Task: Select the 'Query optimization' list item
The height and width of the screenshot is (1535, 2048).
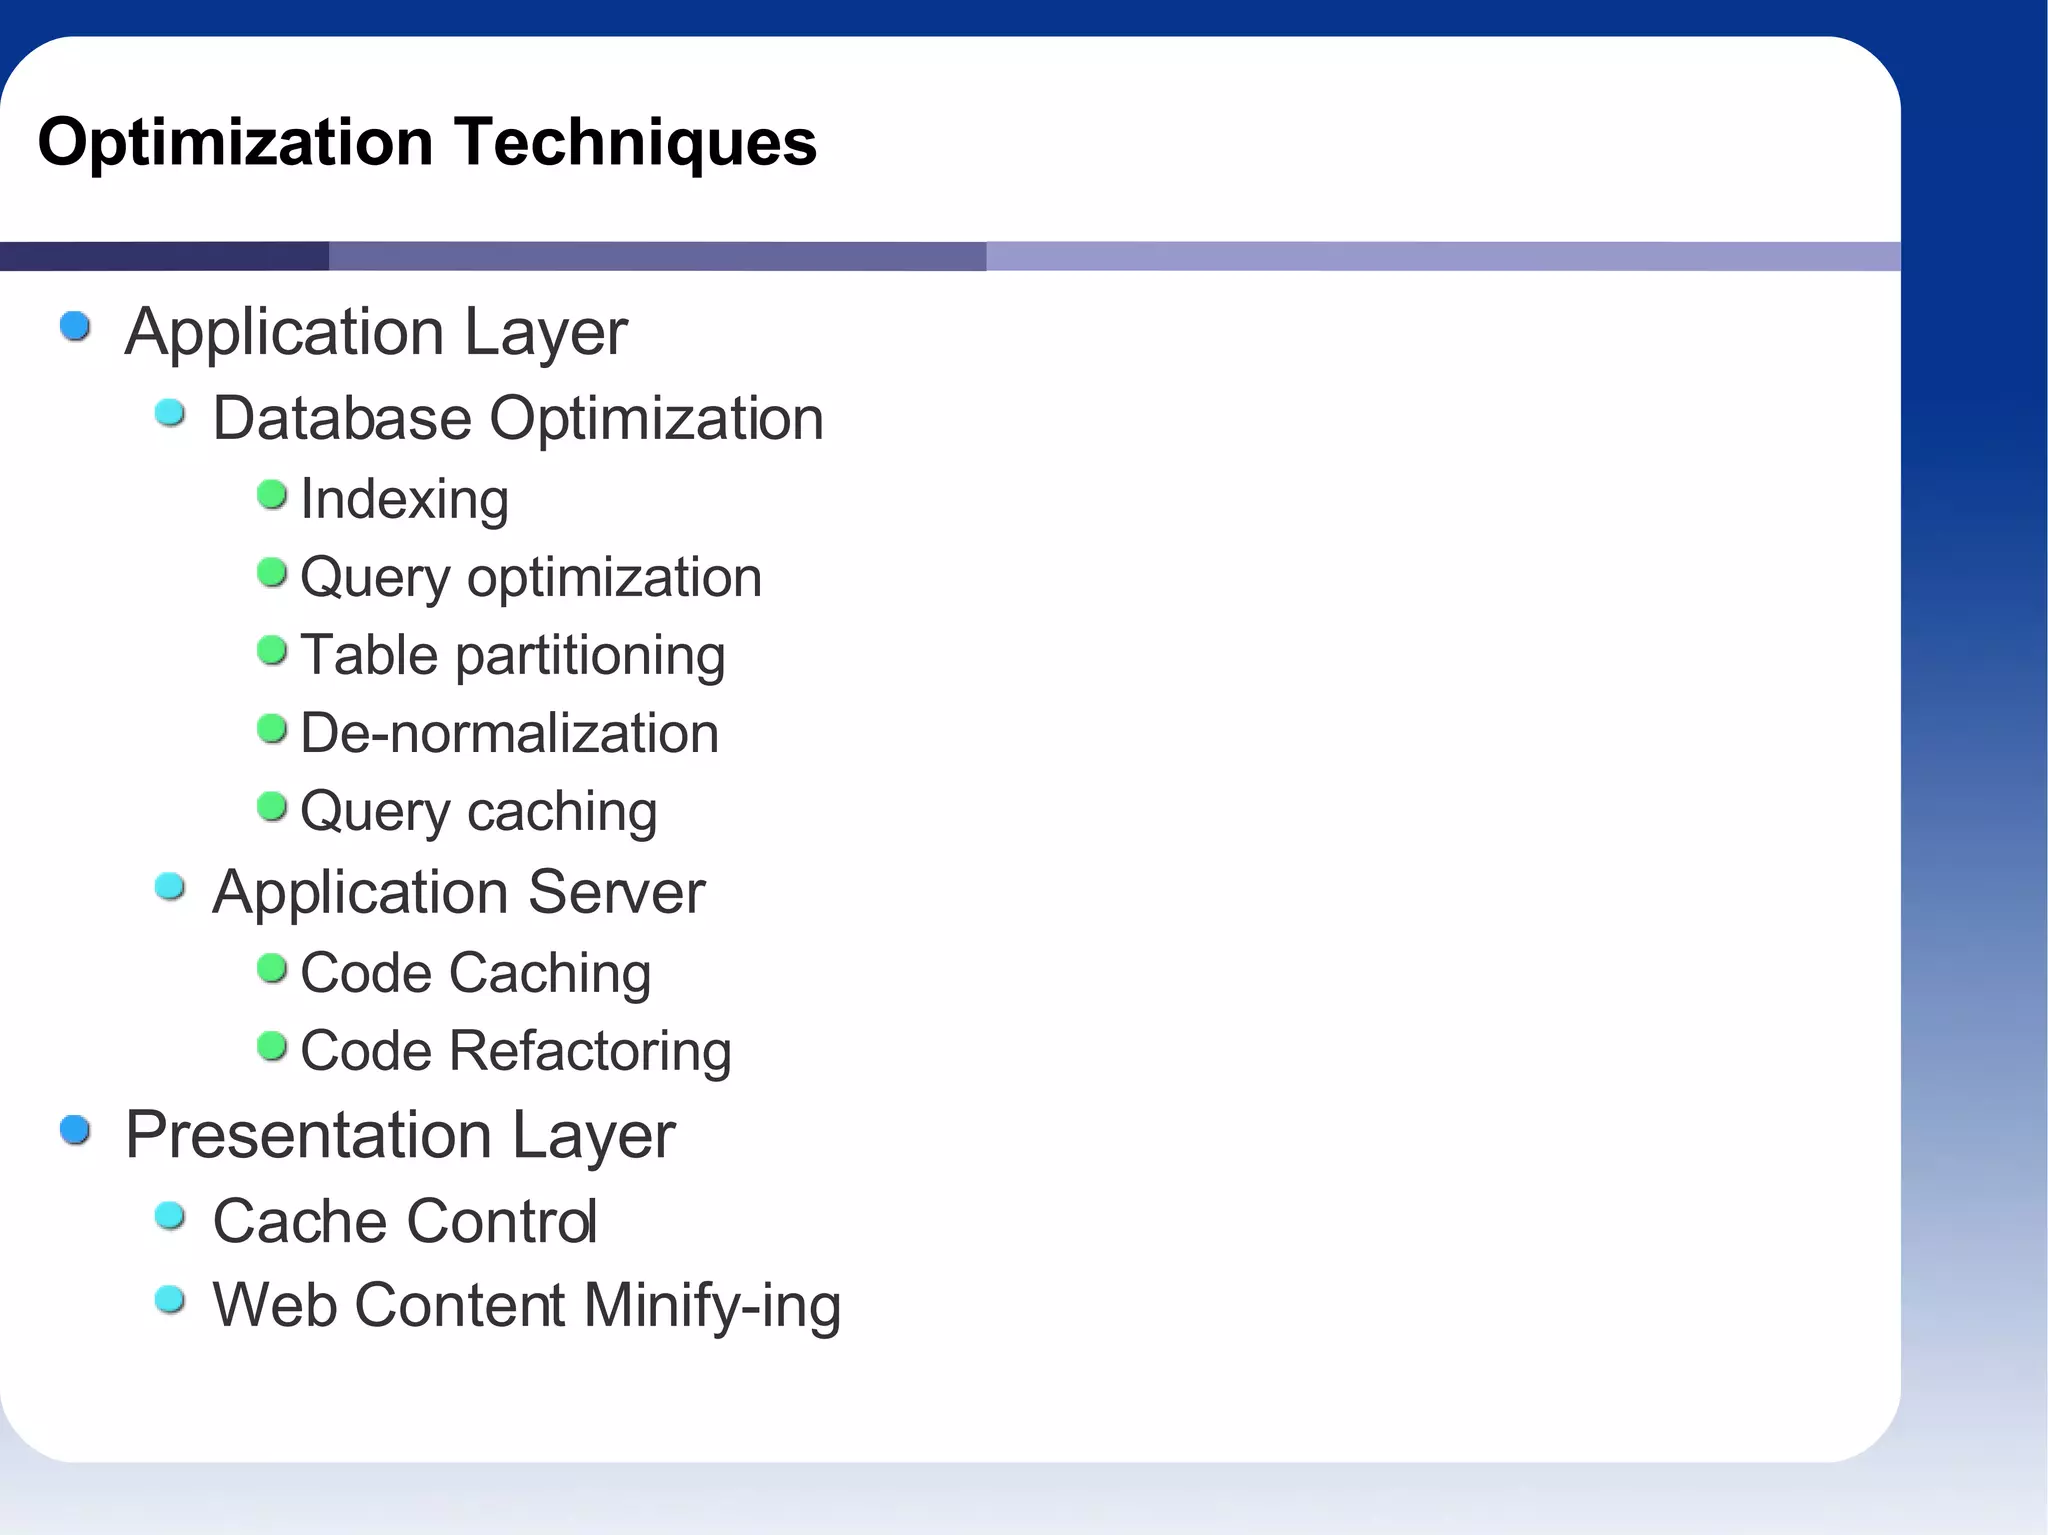Action: 531,578
